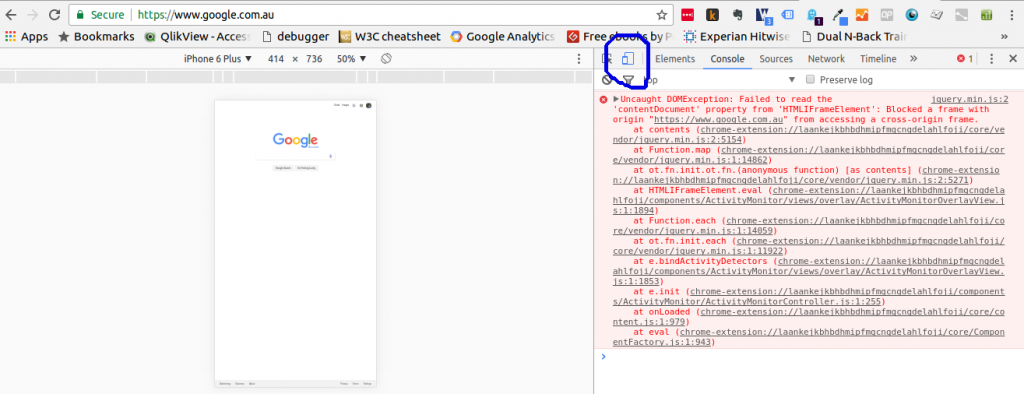Open the console filter funnel icon
The height and width of the screenshot is (394, 1024).
coord(628,80)
